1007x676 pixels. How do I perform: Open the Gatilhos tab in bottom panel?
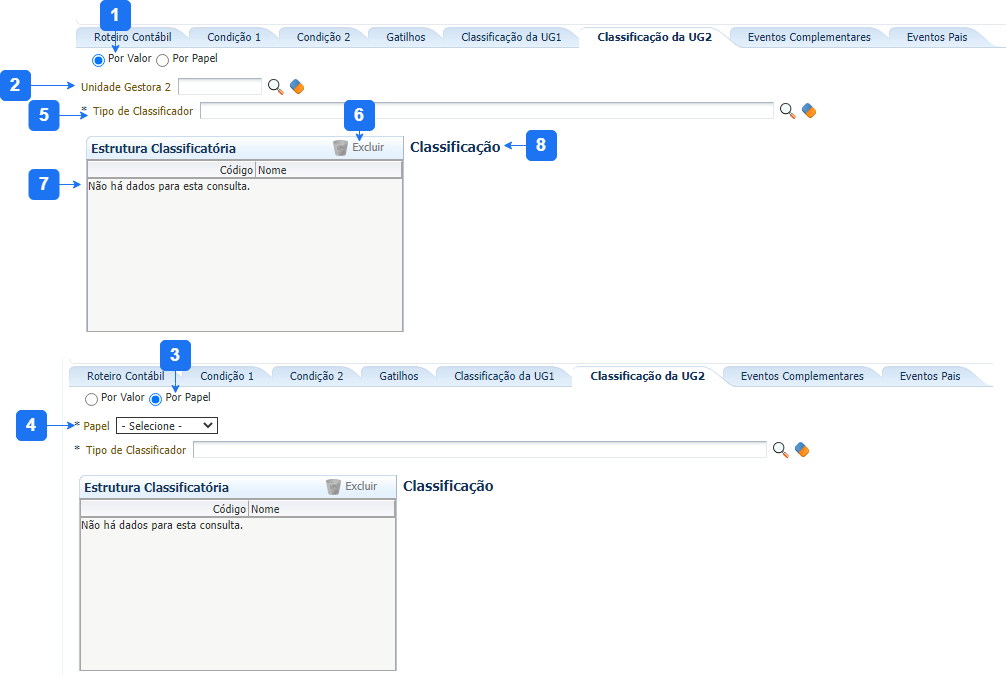tap(398, 376)
